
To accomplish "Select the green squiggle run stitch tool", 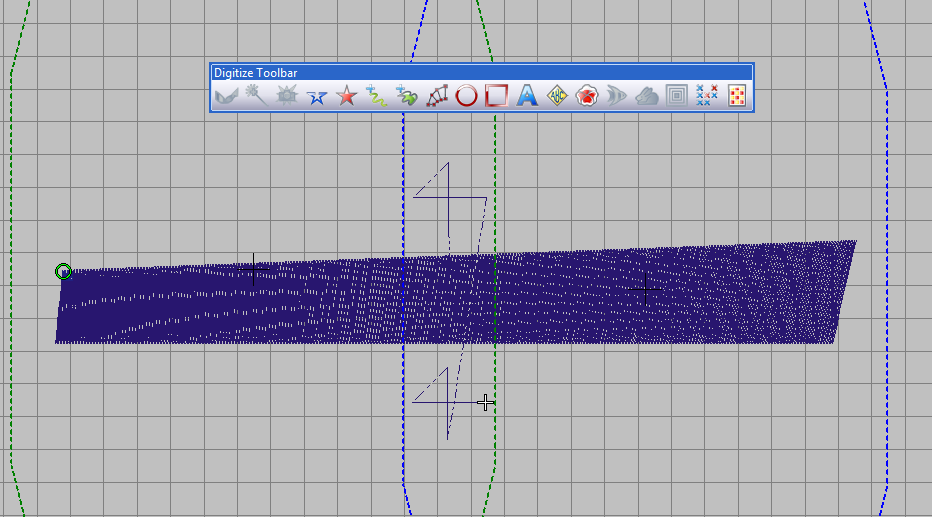I will 376,95.
